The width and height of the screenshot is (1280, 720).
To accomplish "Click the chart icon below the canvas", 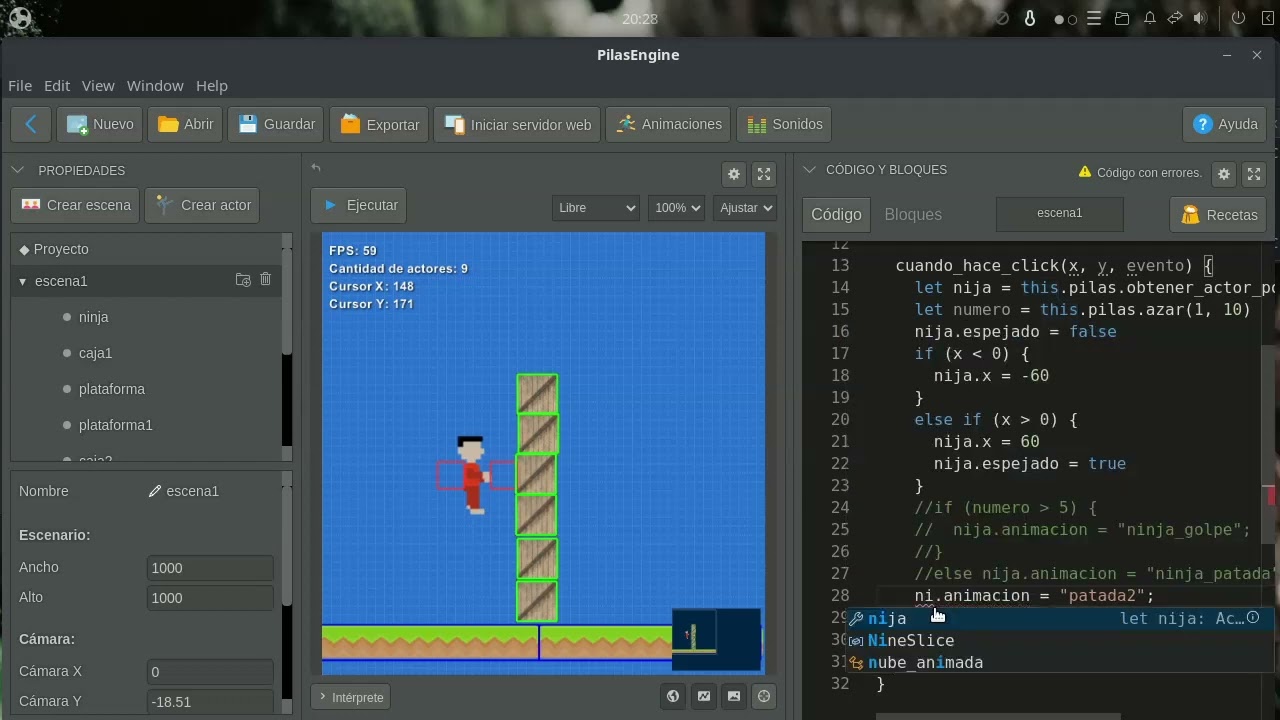I will click(704, 696).
